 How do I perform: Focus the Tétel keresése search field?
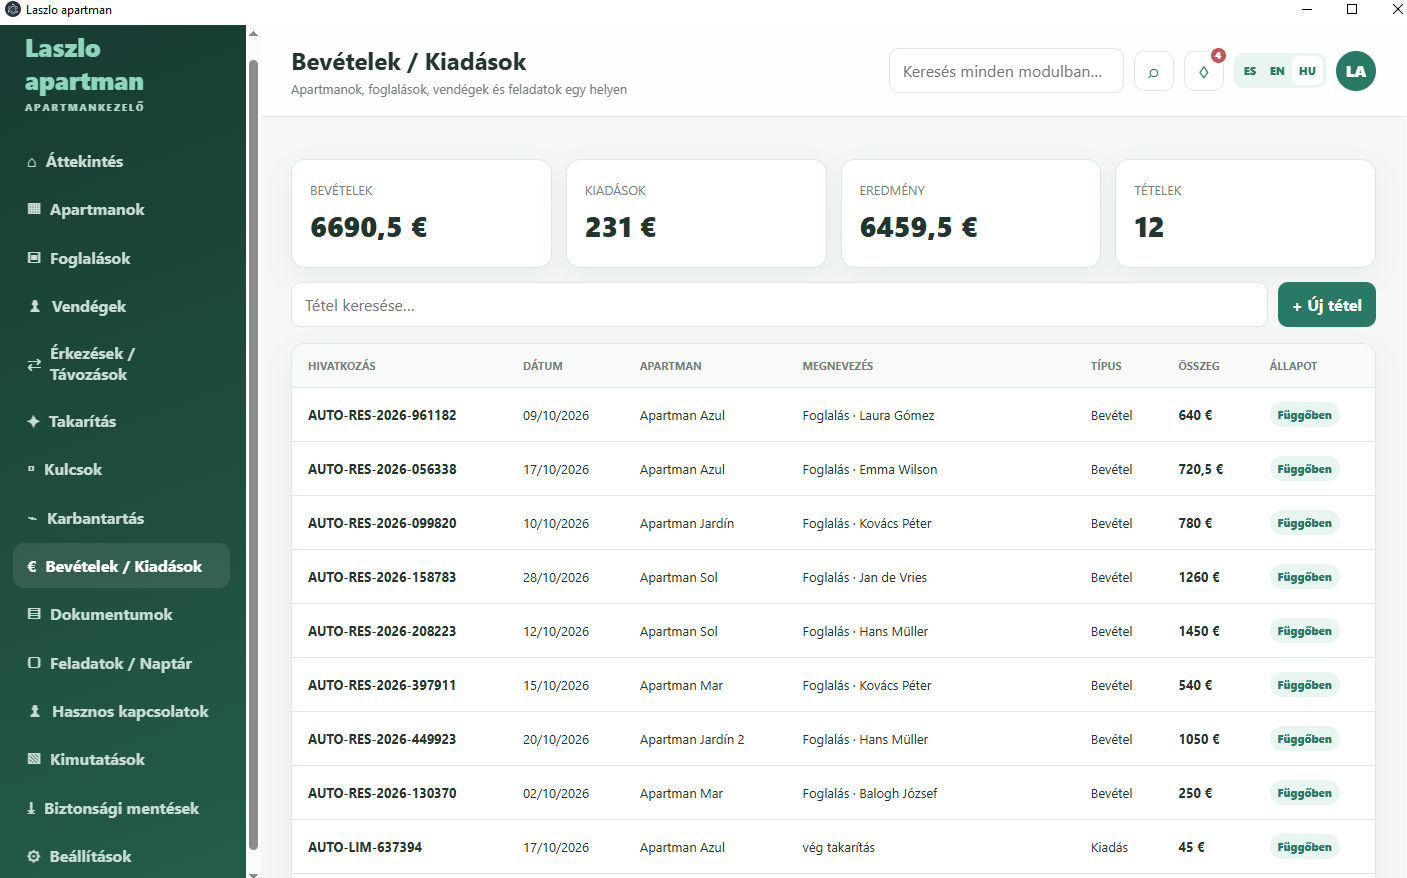point(779,305)
